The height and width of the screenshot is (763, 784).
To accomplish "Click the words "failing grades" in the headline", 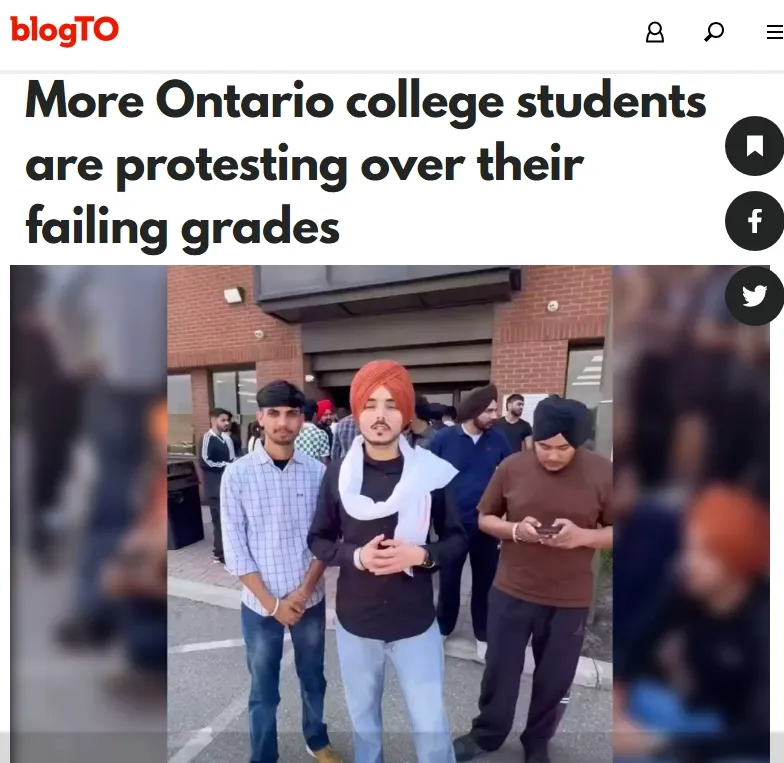I will (182, 228).
